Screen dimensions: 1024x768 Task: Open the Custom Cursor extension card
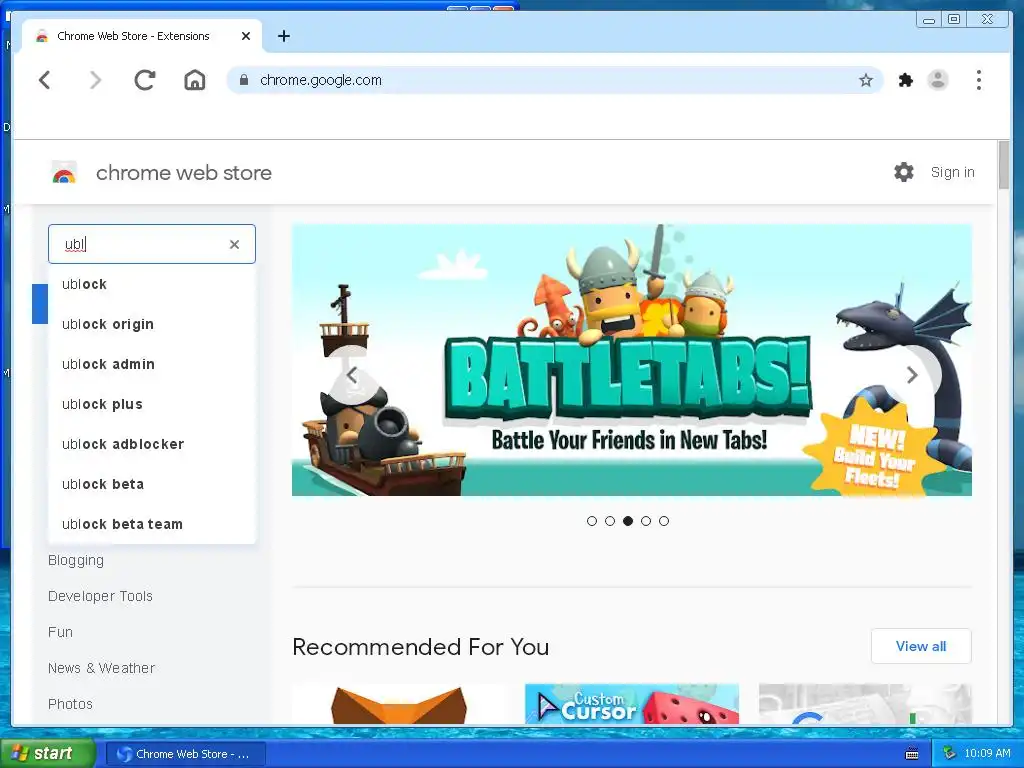coord(632,703)
